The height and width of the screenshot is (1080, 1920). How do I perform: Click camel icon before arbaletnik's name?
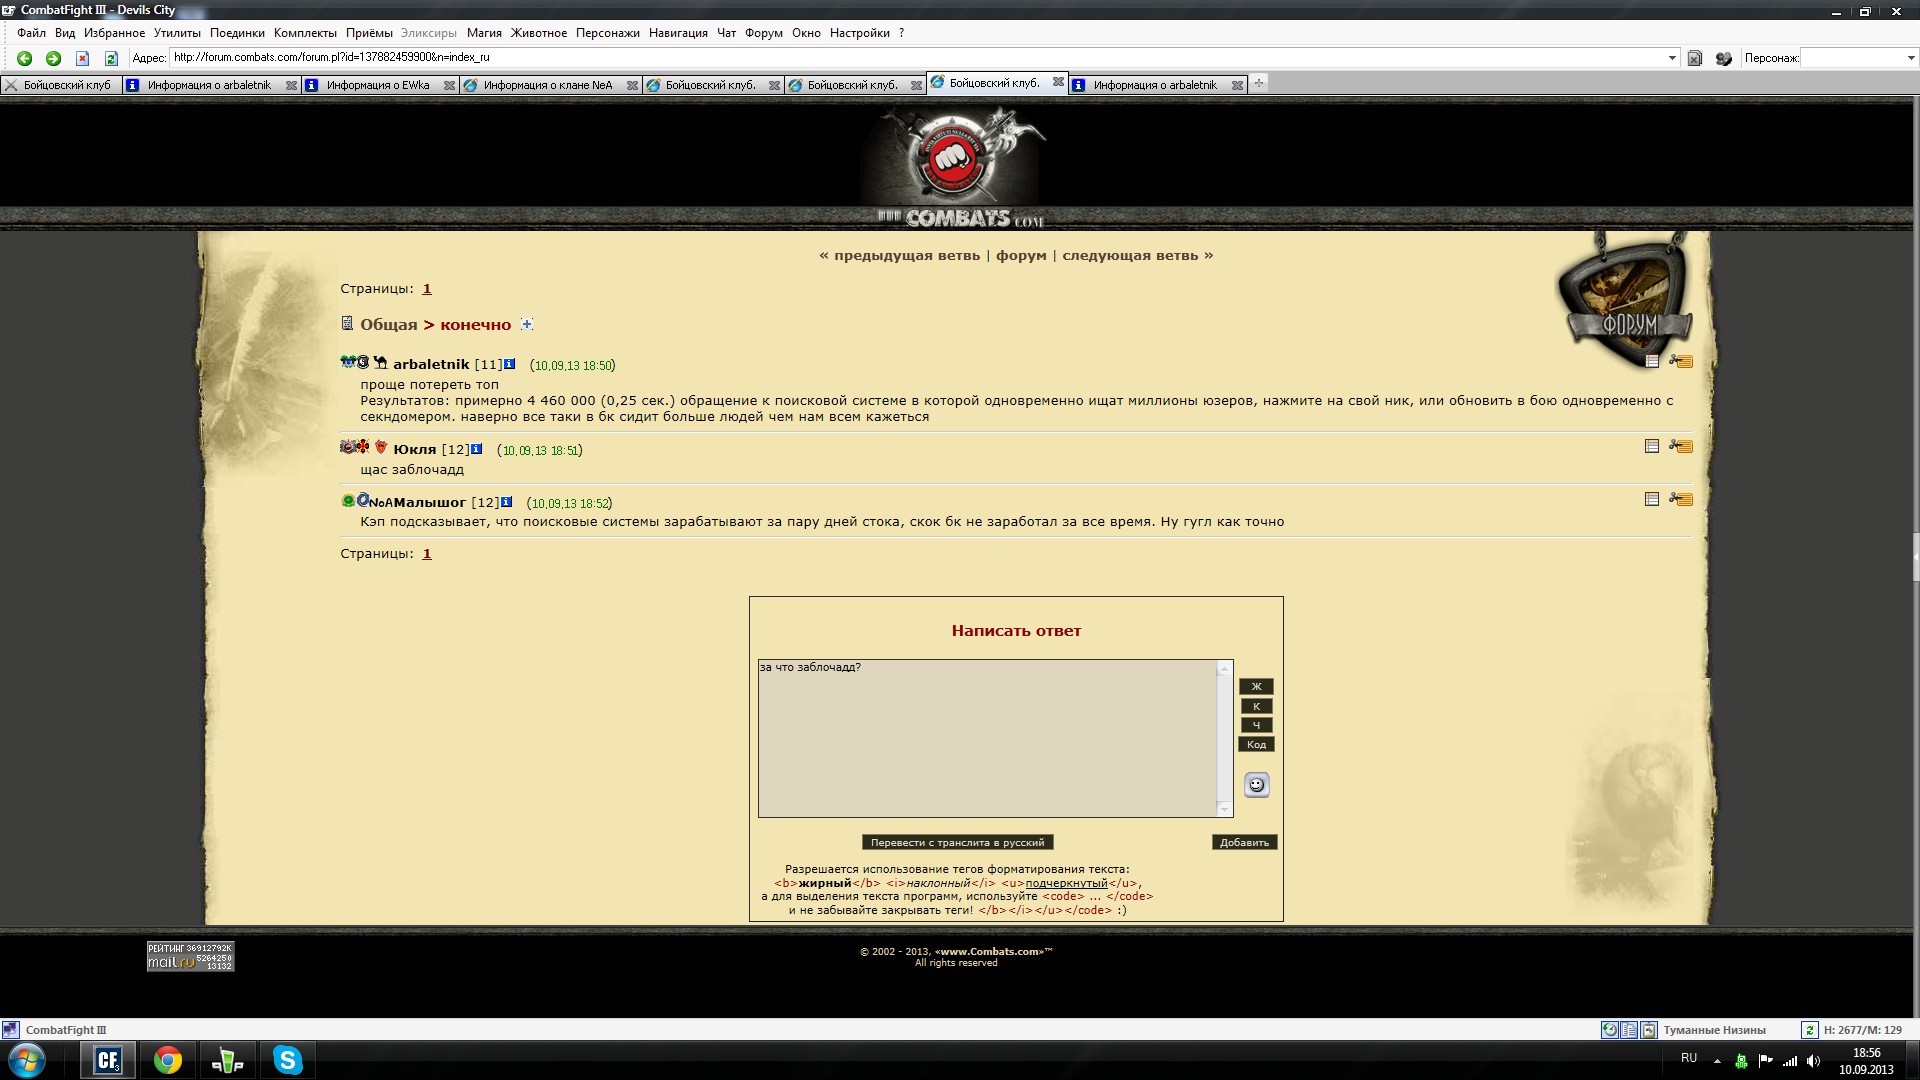(x=380, y=363)
